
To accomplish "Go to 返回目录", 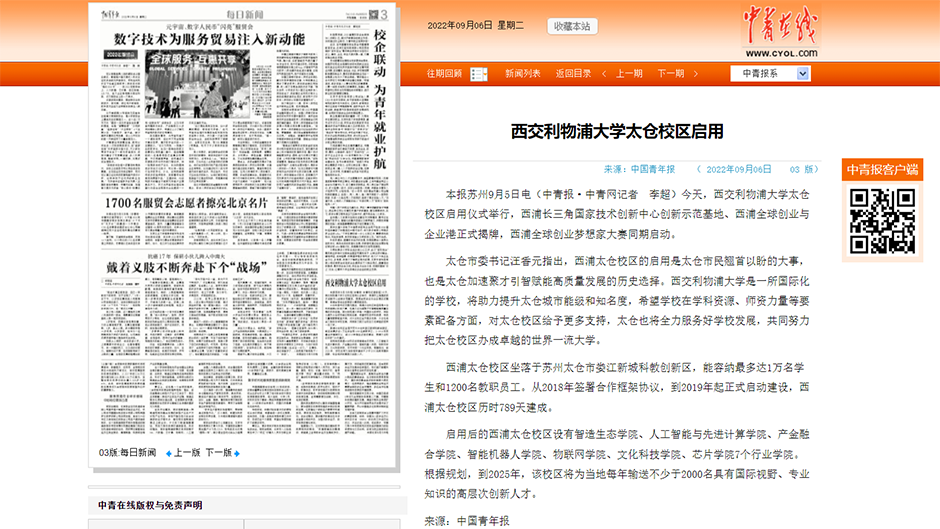I will point(573,74).
